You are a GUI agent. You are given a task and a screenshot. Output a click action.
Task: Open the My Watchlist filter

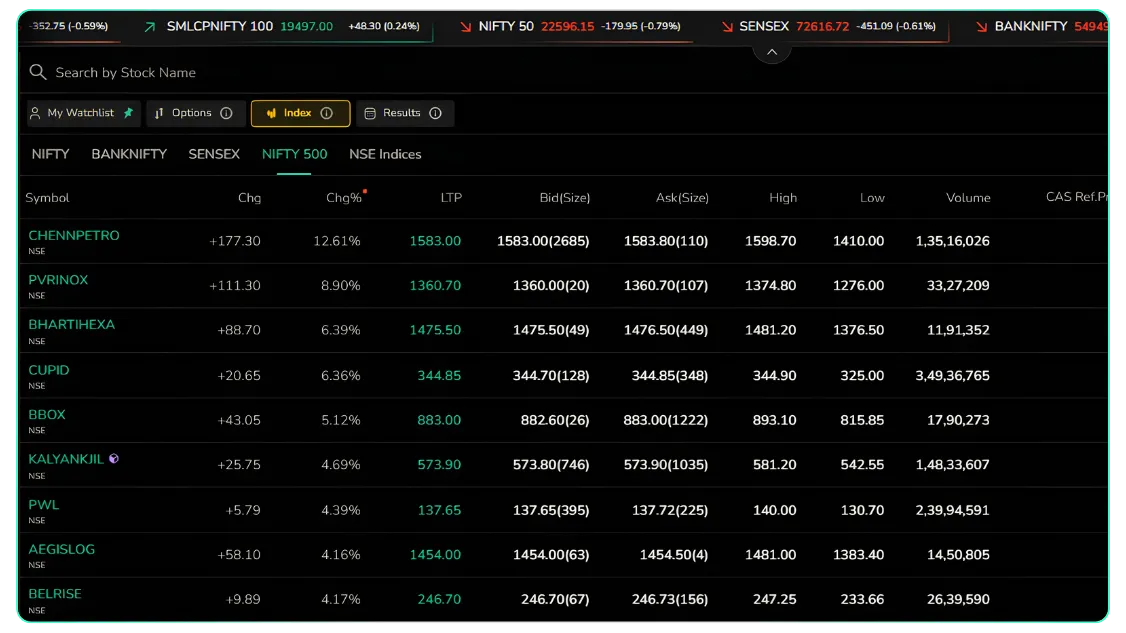click(84, 114)
